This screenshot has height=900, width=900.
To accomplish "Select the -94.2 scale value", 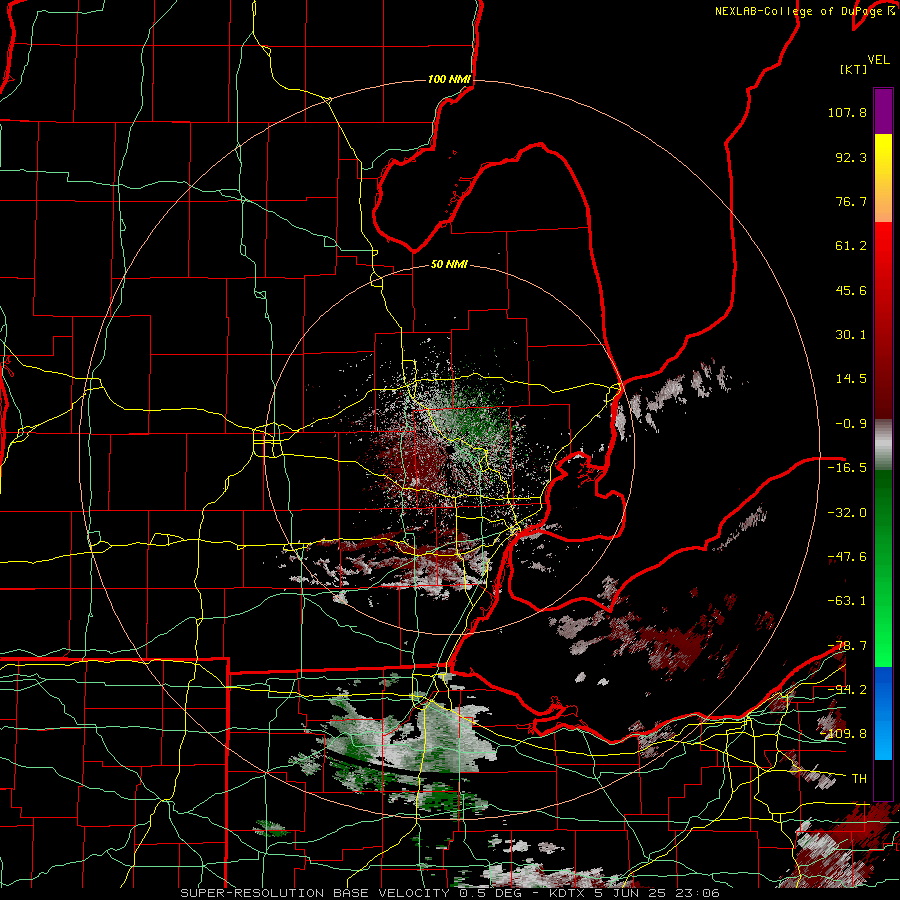I will pyautogui.click(x=847, y=689).
